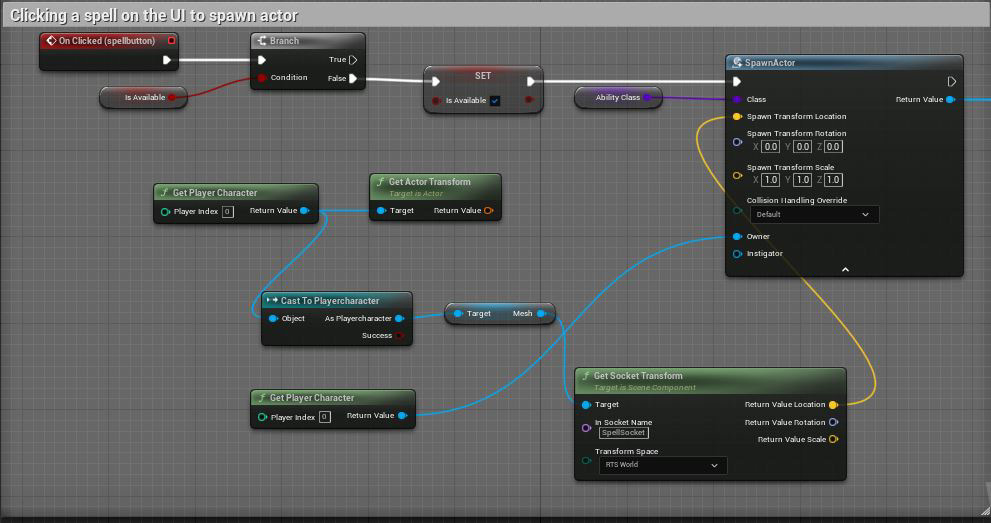Click the Branch node input exec pin
The image size is (991, 523).
click(x=262, y=60)
